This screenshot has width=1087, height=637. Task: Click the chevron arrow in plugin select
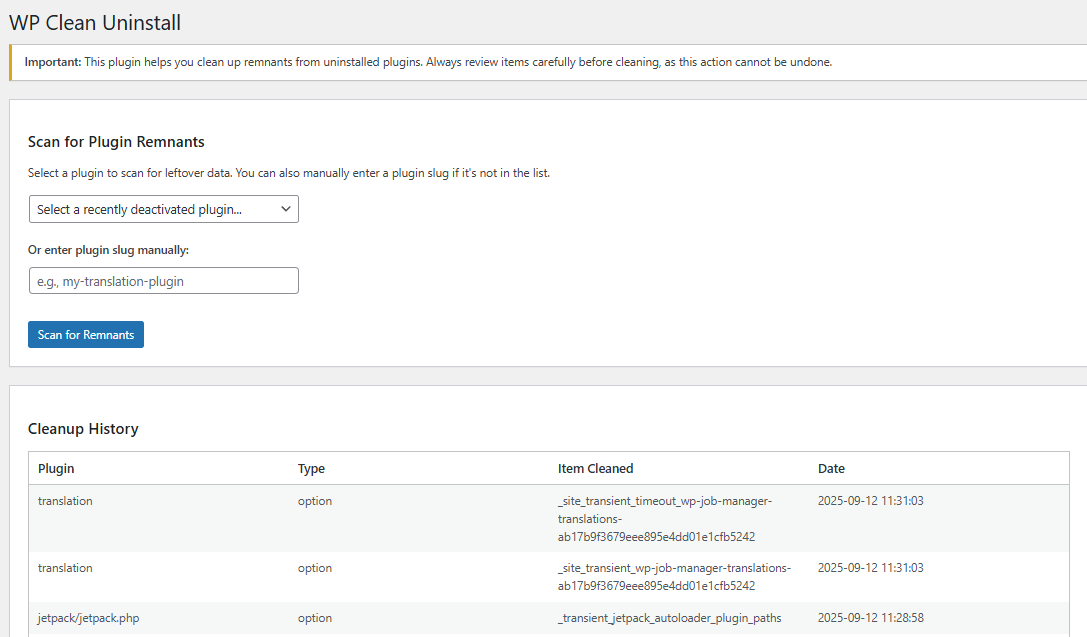coord(285,209)
